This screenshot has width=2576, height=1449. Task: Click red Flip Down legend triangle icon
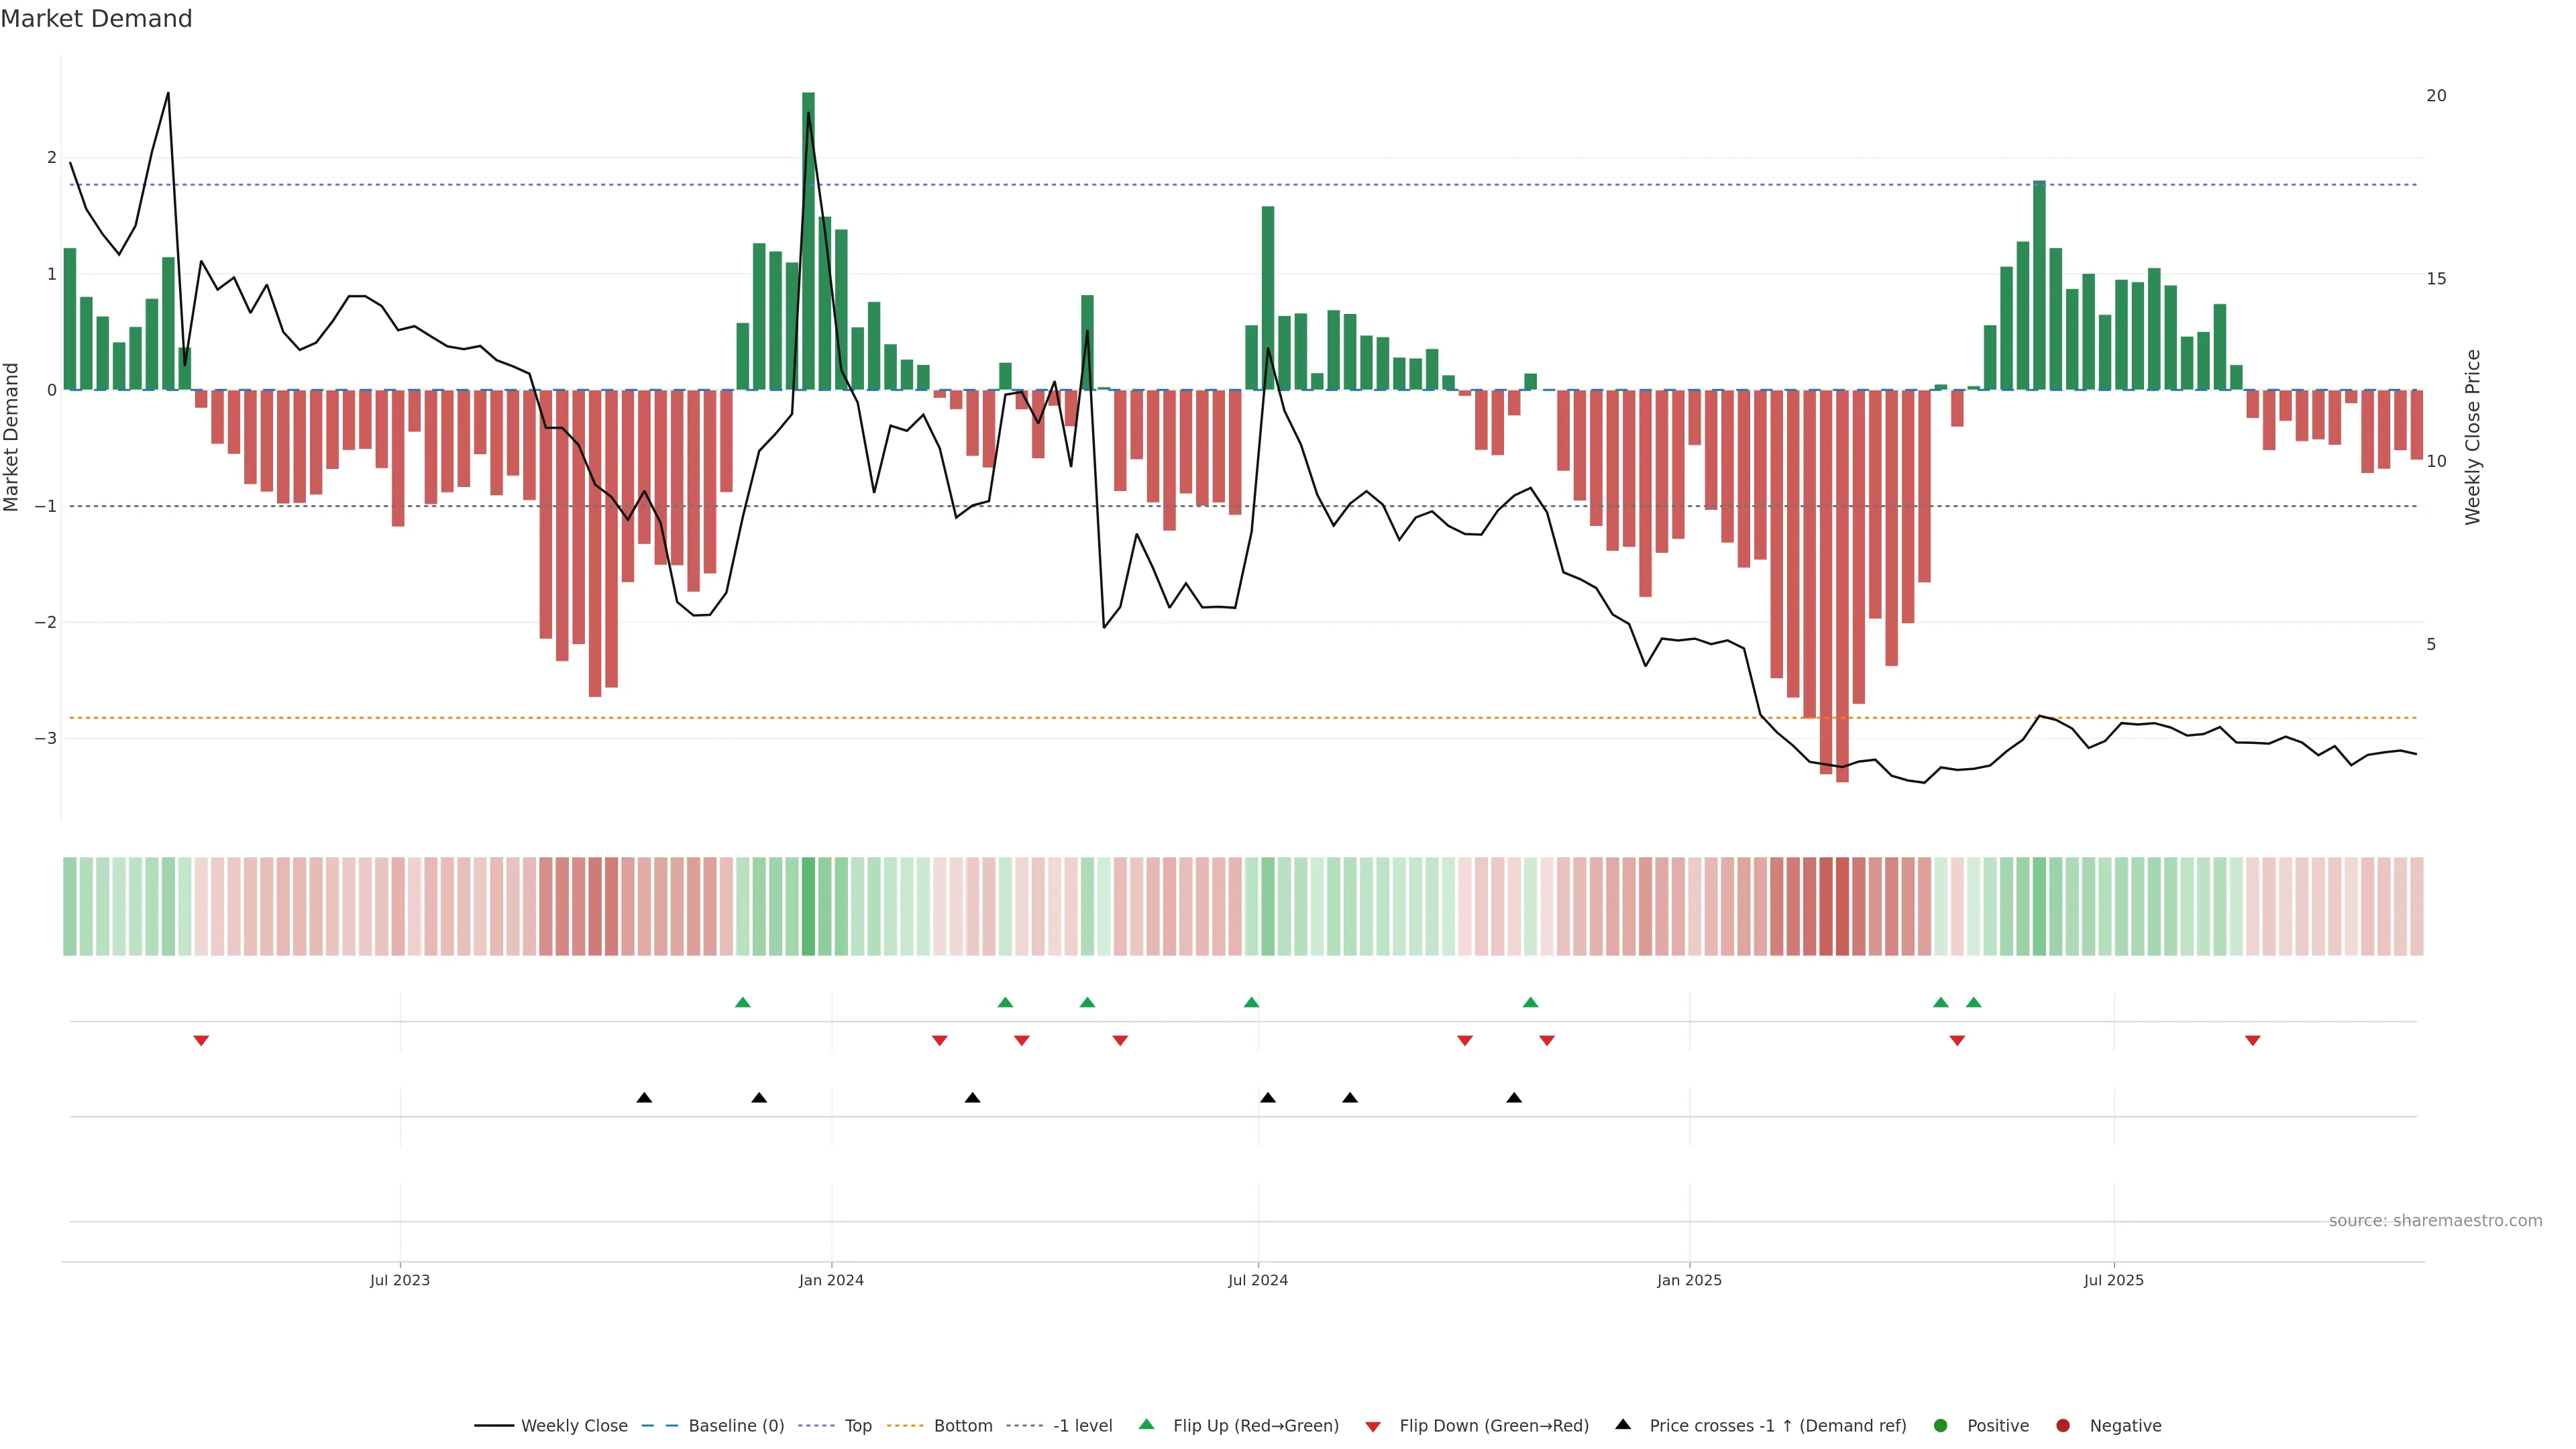click(x=1373, y=1427)
